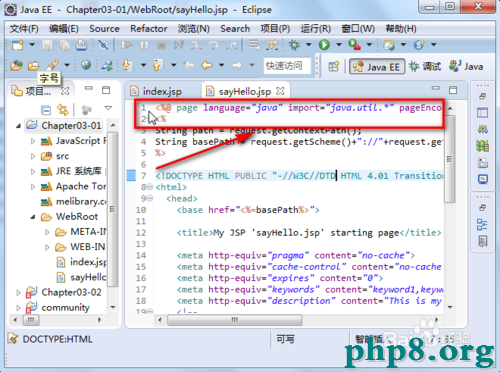This screenshot has width=500, height=372.
Task: Click the Next Annotation icon
Action: [x=128, y=65]
